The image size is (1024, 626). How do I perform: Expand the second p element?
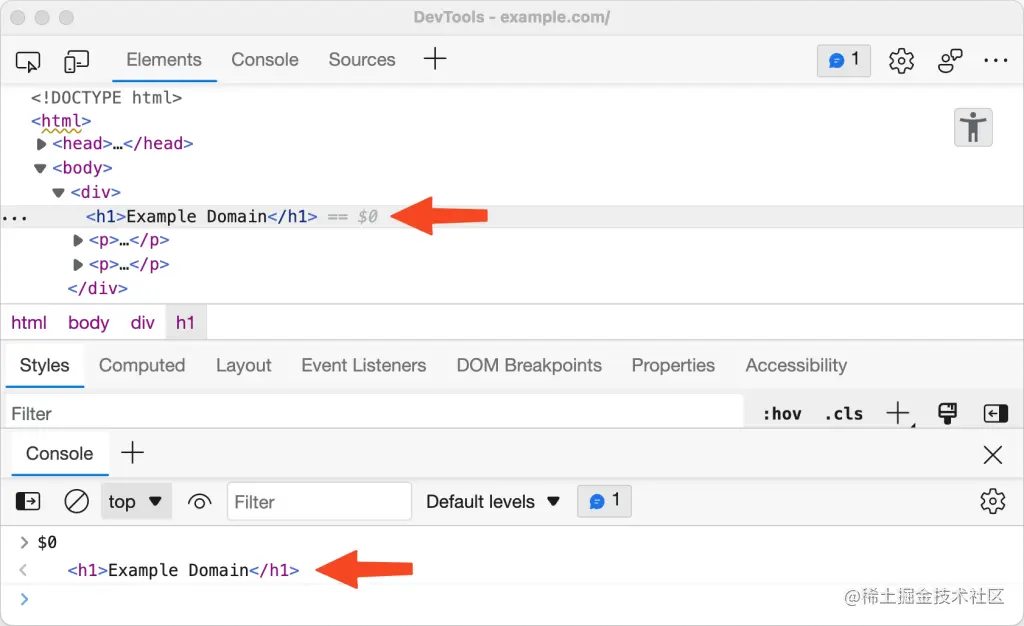pos(78,264)
